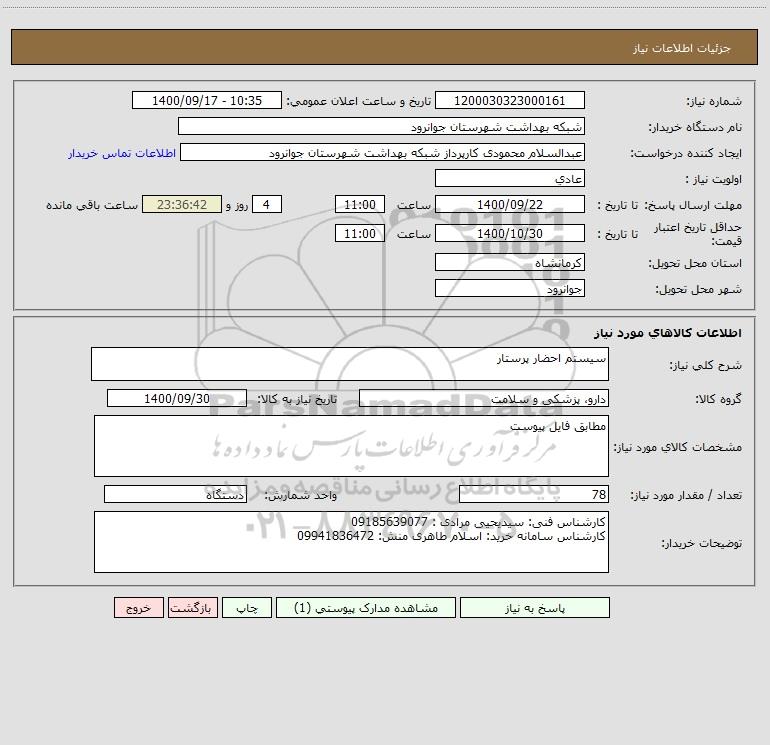770x745 pixels.
Task: Click delivery city field جوانرود
Action: point(510,288)
